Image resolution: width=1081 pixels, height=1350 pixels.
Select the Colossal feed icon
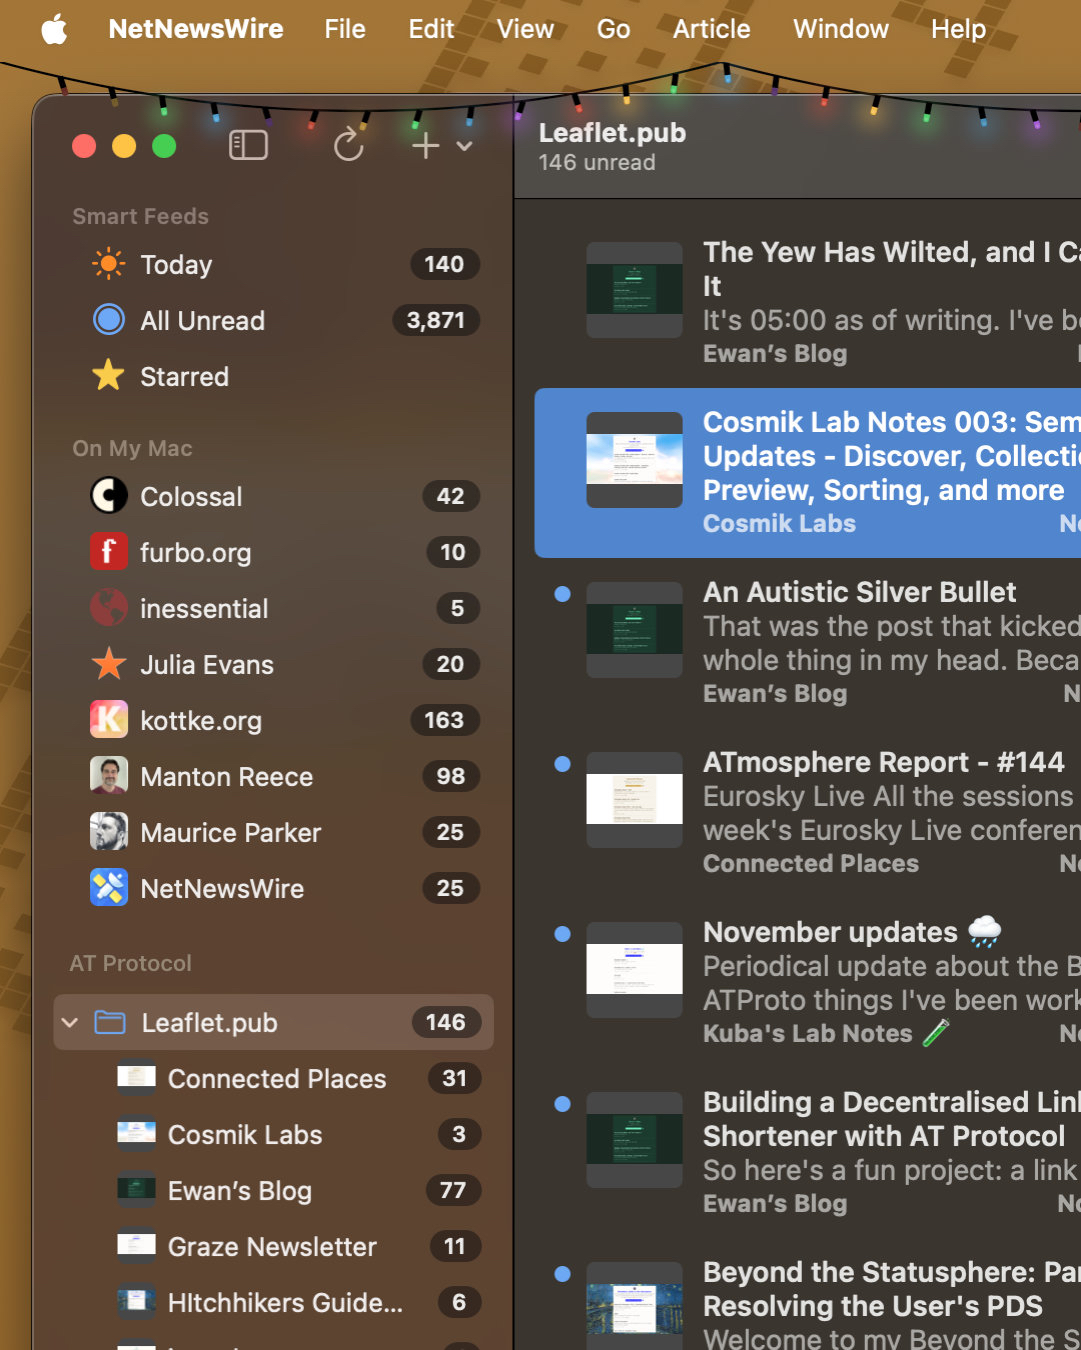pyautogui.click(x=108, y=497)
